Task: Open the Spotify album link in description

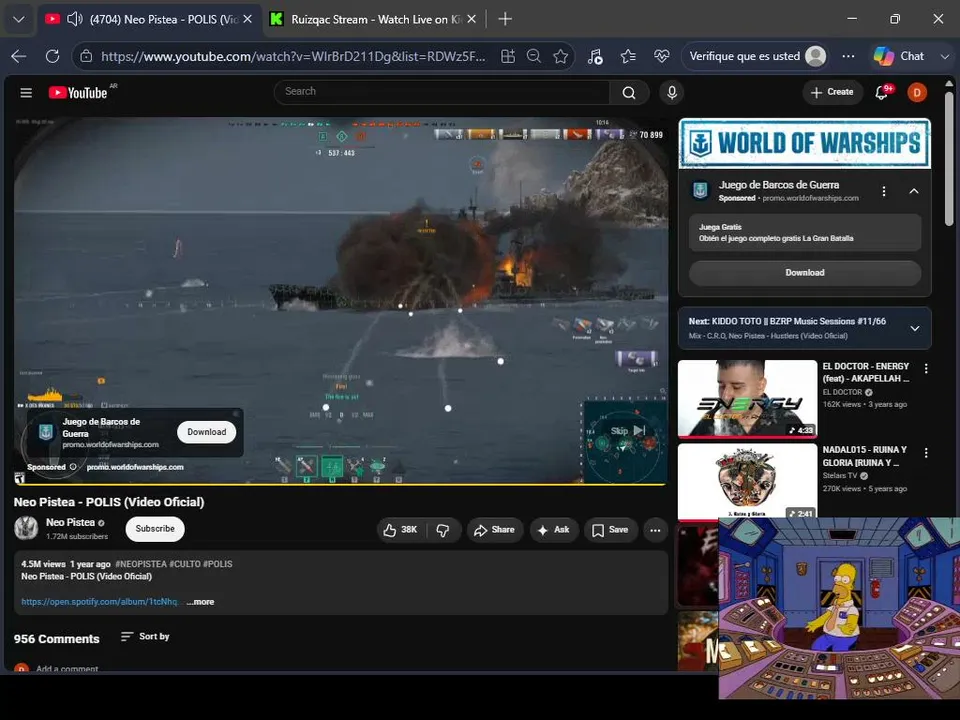Action: (100, 602)
